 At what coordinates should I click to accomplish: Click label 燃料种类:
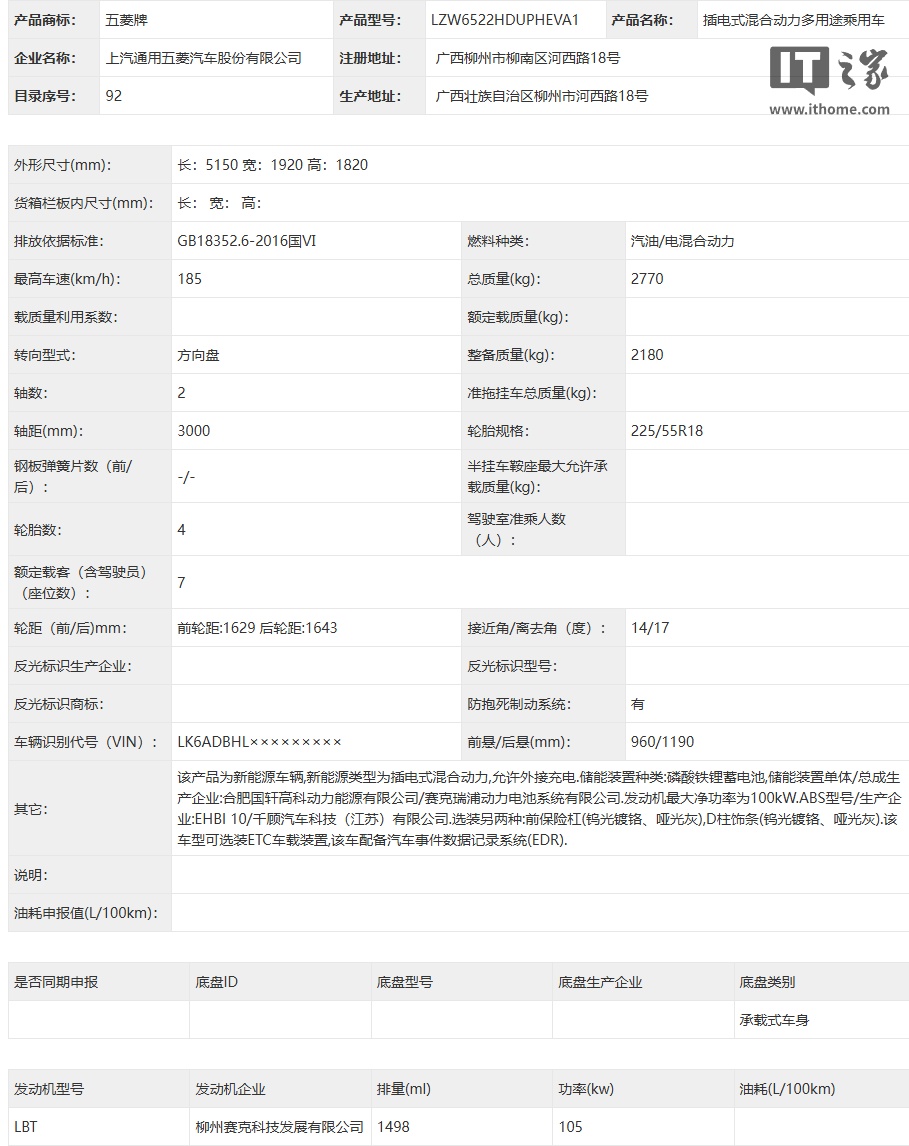498,240
